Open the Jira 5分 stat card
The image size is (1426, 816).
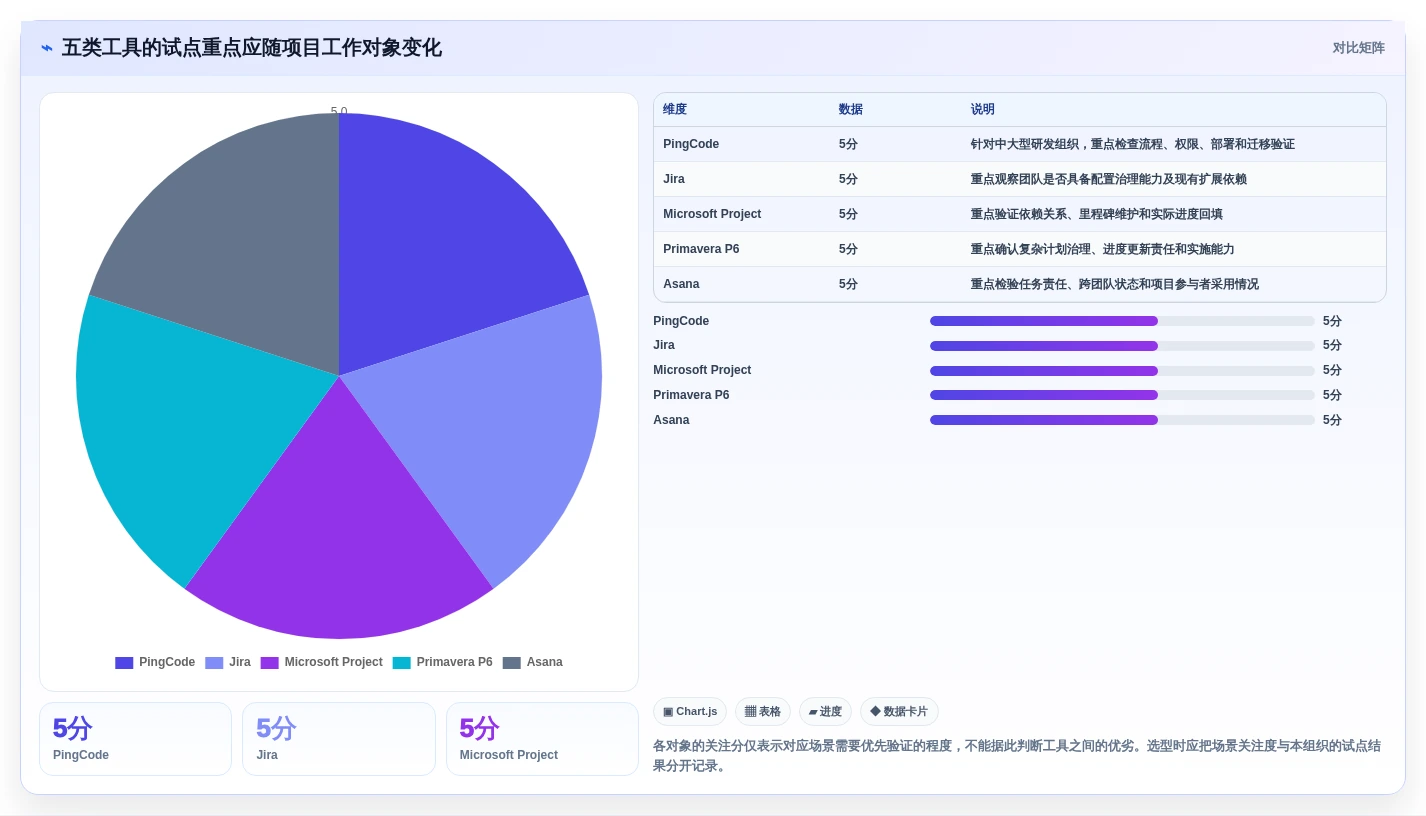[x=339, y=739]
